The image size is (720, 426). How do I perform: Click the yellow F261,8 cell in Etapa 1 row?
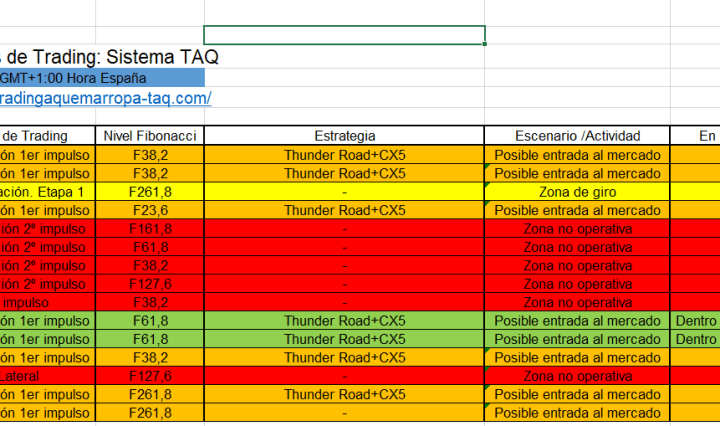(150, 191)
